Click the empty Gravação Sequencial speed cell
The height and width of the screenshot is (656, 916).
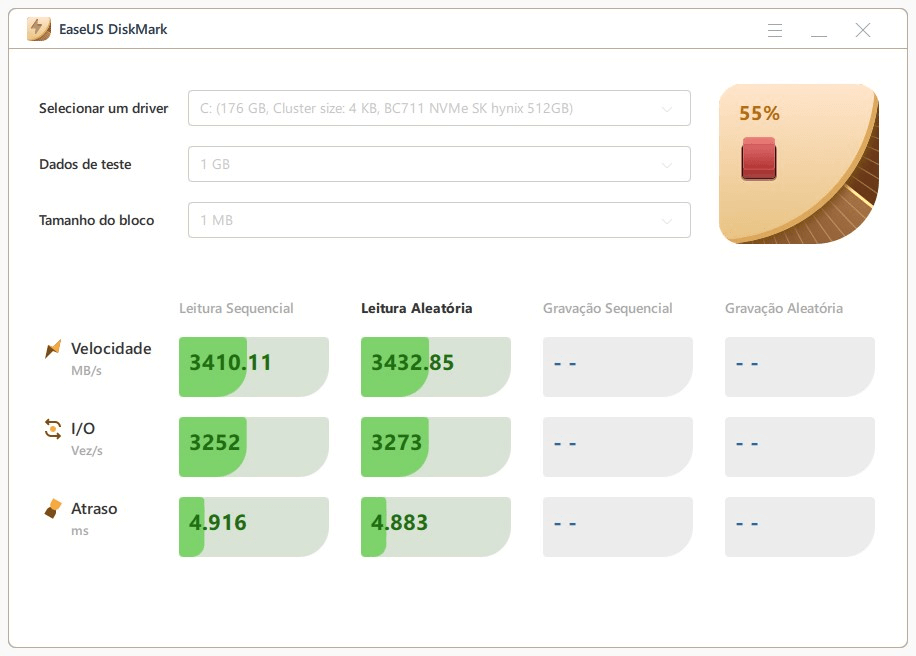[618, 367]
